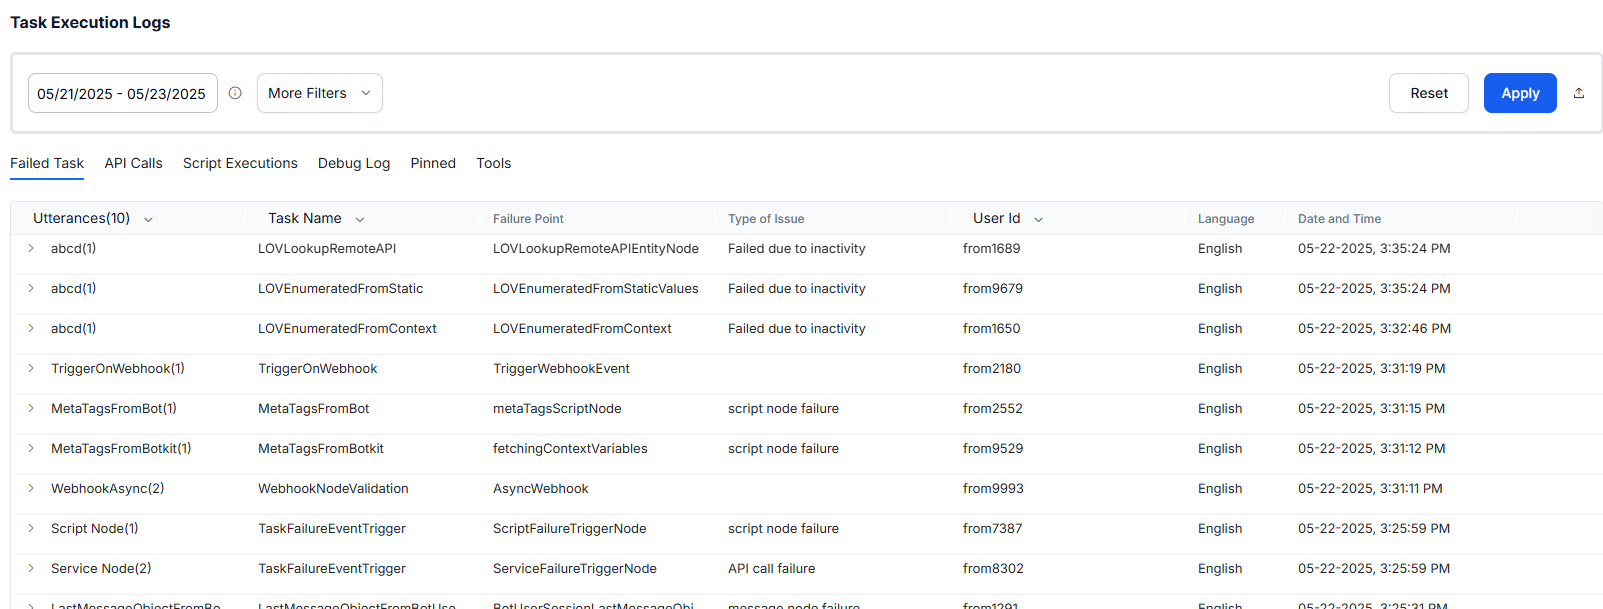The image size is (1603, 609).
Task: Click the Task Execution Logs heading
Action: tap(90, 22)
